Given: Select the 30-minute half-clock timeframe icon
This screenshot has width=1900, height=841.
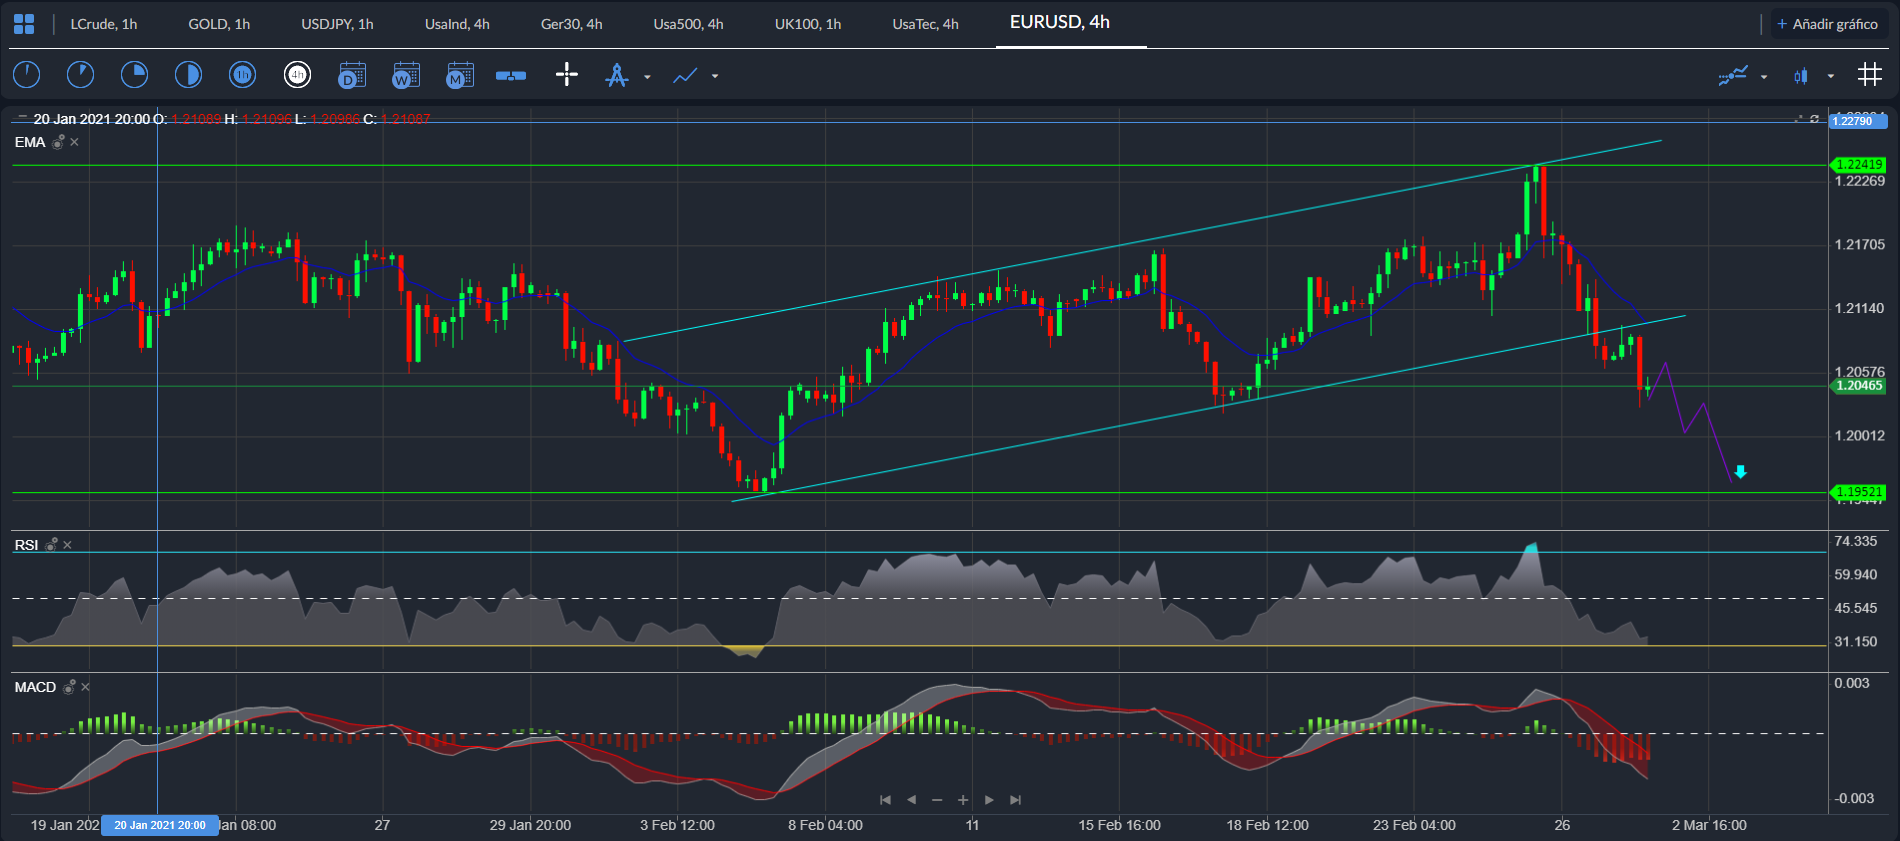Looking at the screenshot, I should 188,75.
